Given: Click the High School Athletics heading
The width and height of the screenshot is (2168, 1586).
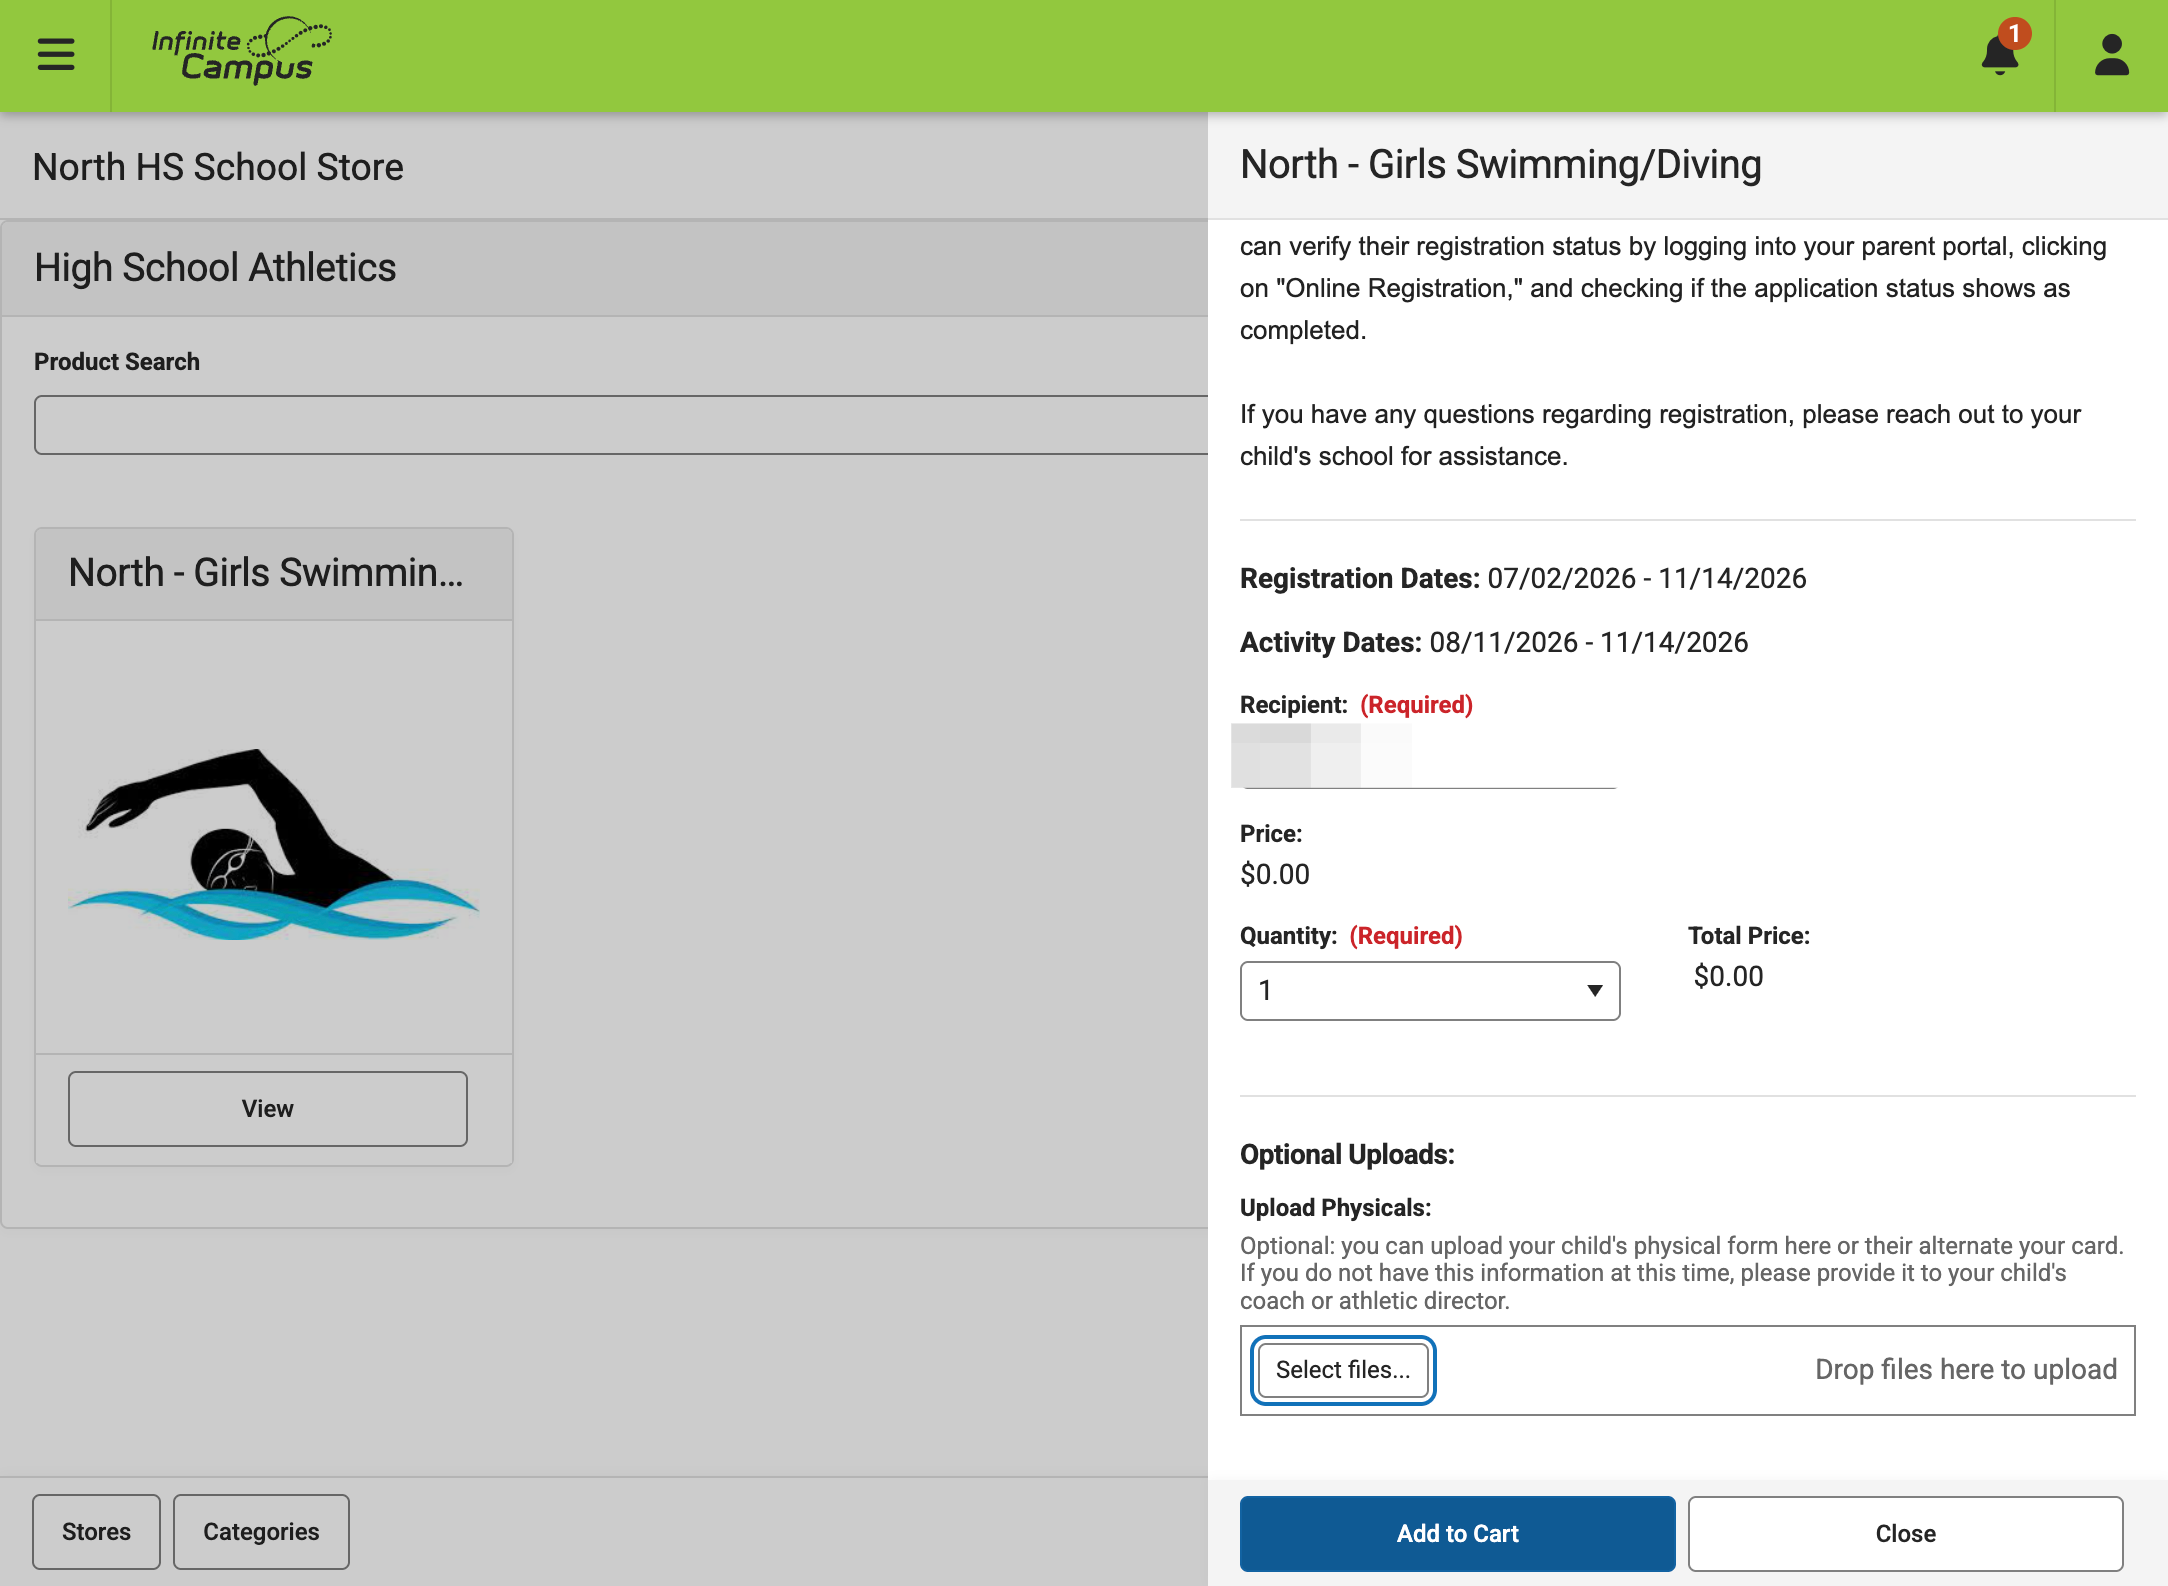Looking at the screenshot, I should coord(215,268).
